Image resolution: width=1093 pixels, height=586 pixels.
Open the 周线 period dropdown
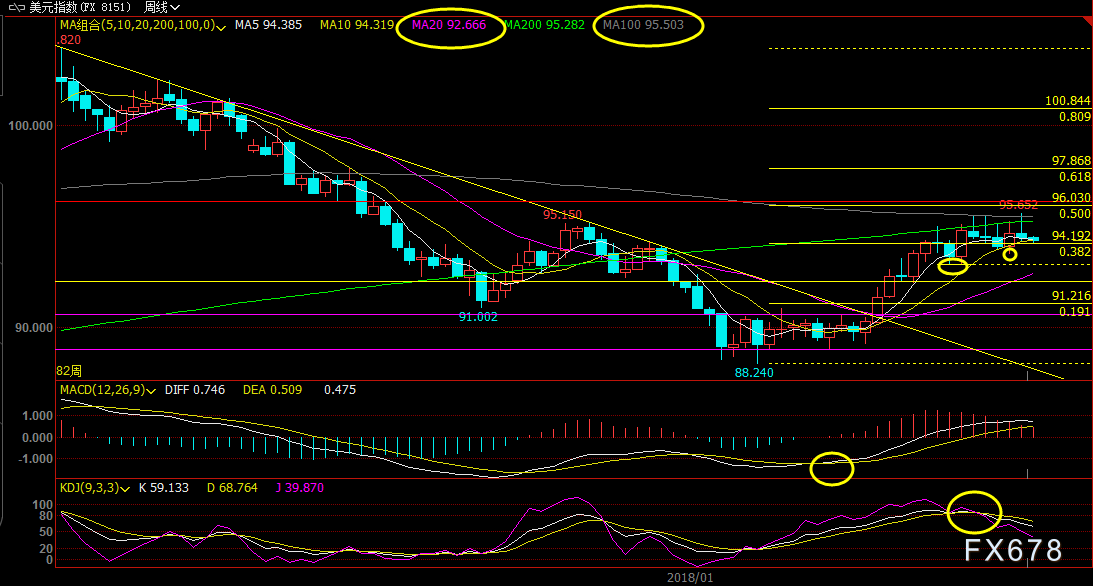[x=162, y=8]
